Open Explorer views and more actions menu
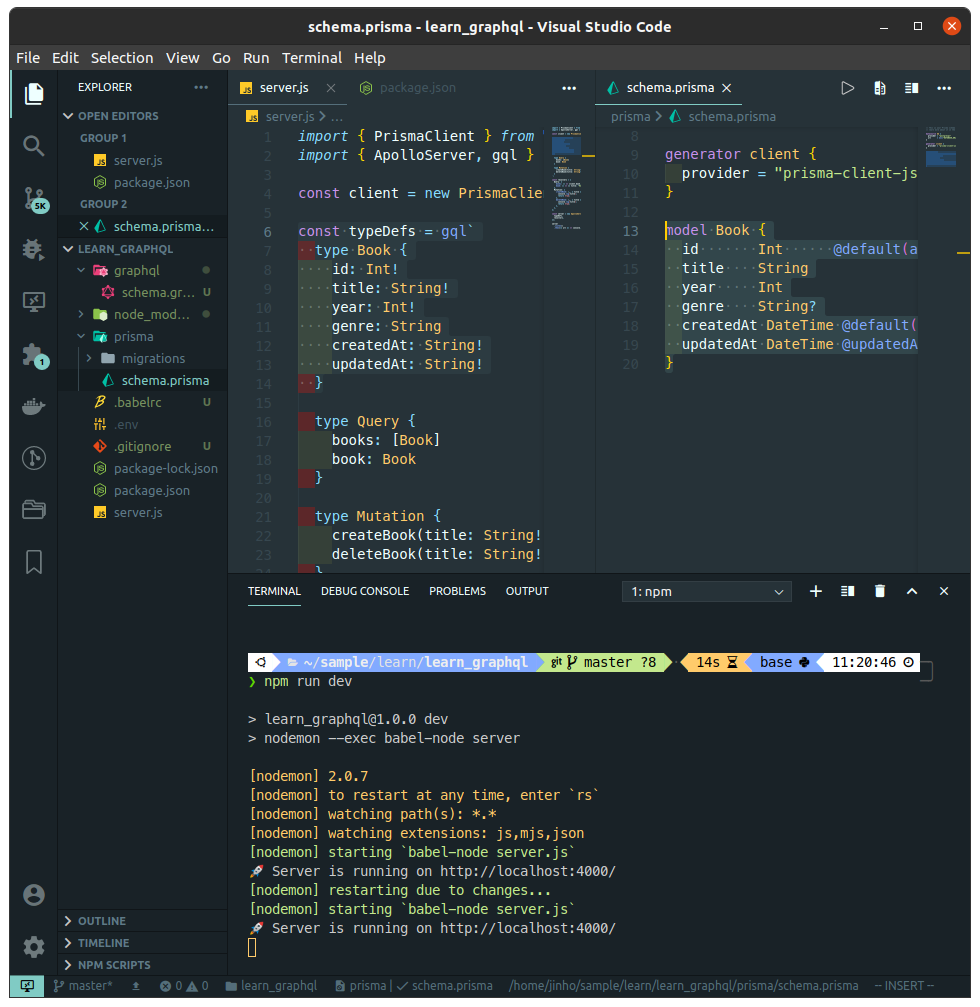 coord(201,87)
